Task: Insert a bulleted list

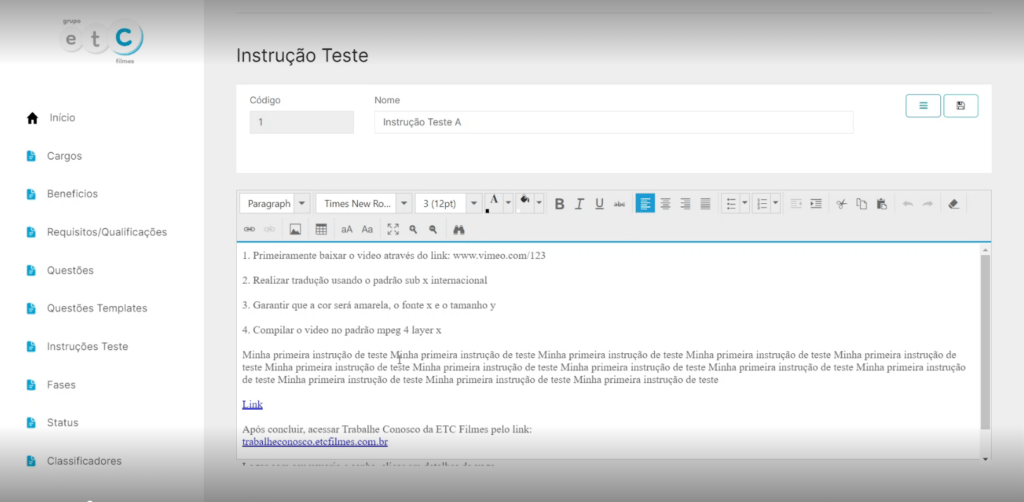Action: 731,204
